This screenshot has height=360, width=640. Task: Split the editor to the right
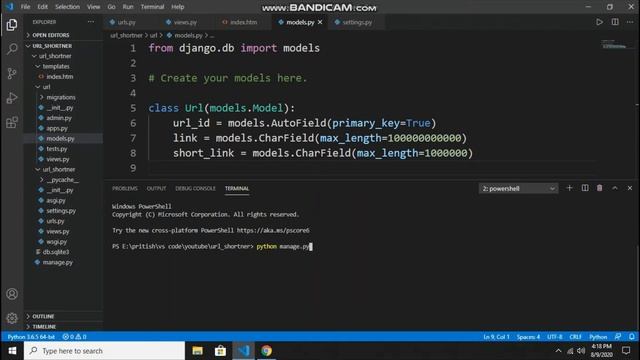point(615,22)
